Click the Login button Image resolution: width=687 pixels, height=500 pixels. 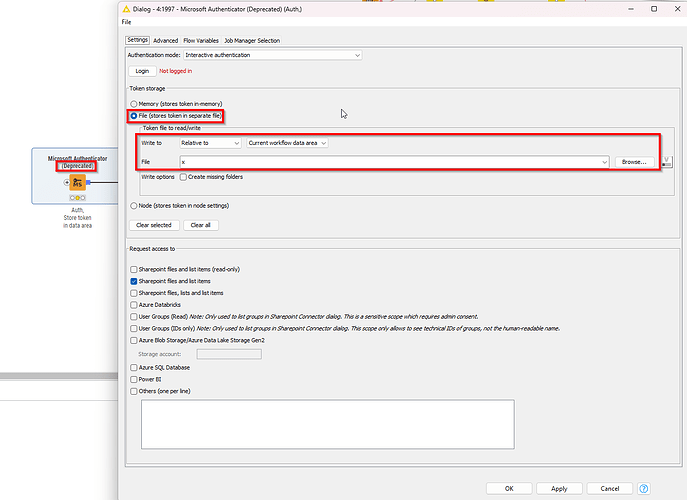click(x=142, y=71)
